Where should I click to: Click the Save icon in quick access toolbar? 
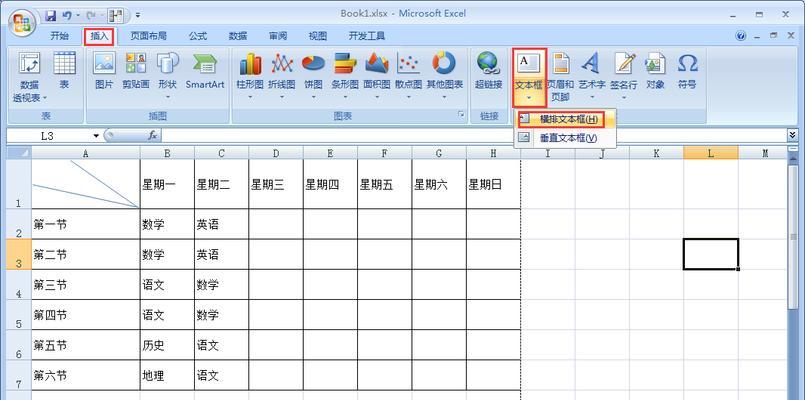tap(50, 15)
